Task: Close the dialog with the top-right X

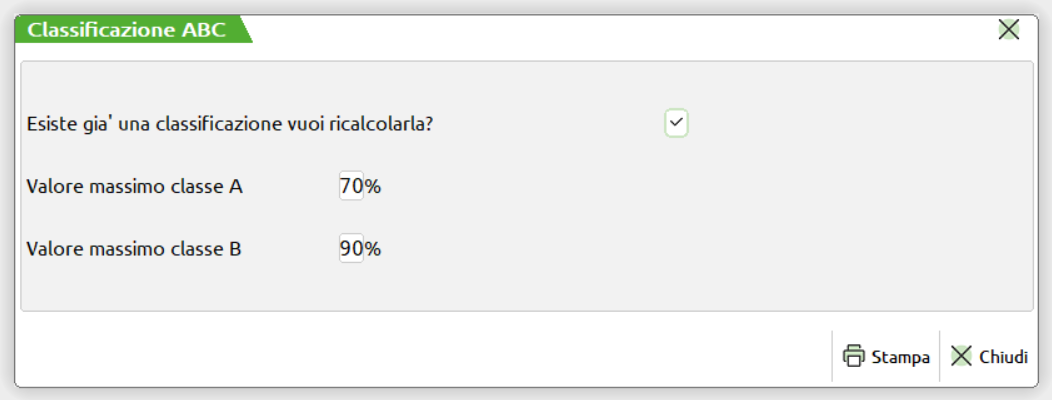Action: [1009, 30]
